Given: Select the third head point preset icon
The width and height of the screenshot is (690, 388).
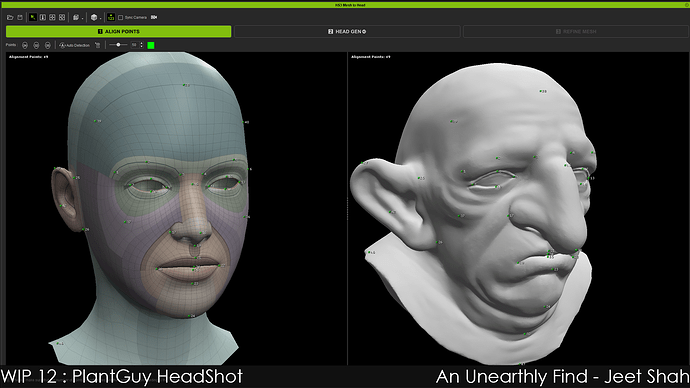Looking at the screenshot, I should tap(48, 45).
